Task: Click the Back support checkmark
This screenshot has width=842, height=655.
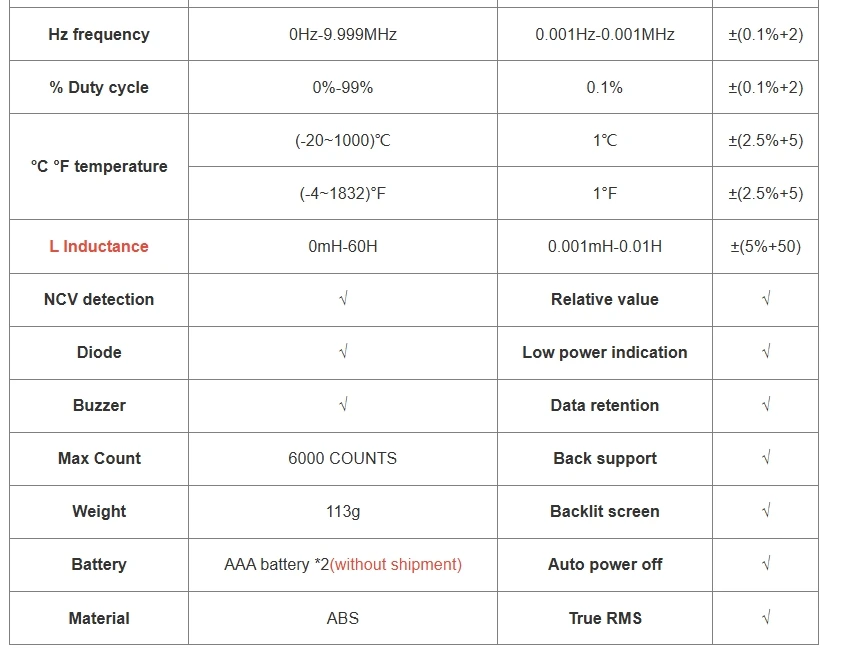Action: tap(766, 457)
